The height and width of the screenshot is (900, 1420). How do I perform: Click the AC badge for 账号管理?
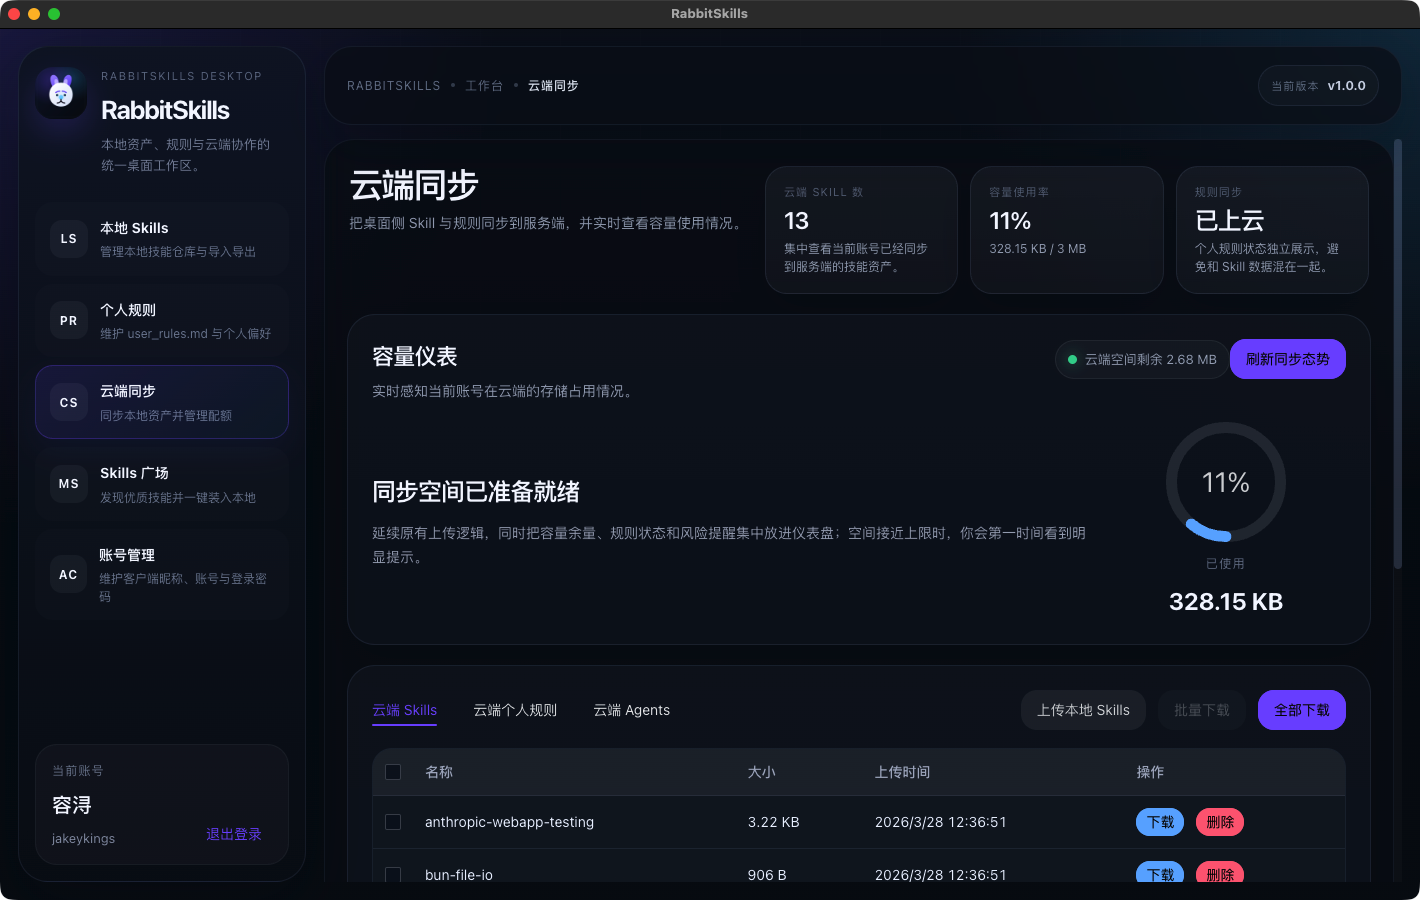(x=68, y=575)
